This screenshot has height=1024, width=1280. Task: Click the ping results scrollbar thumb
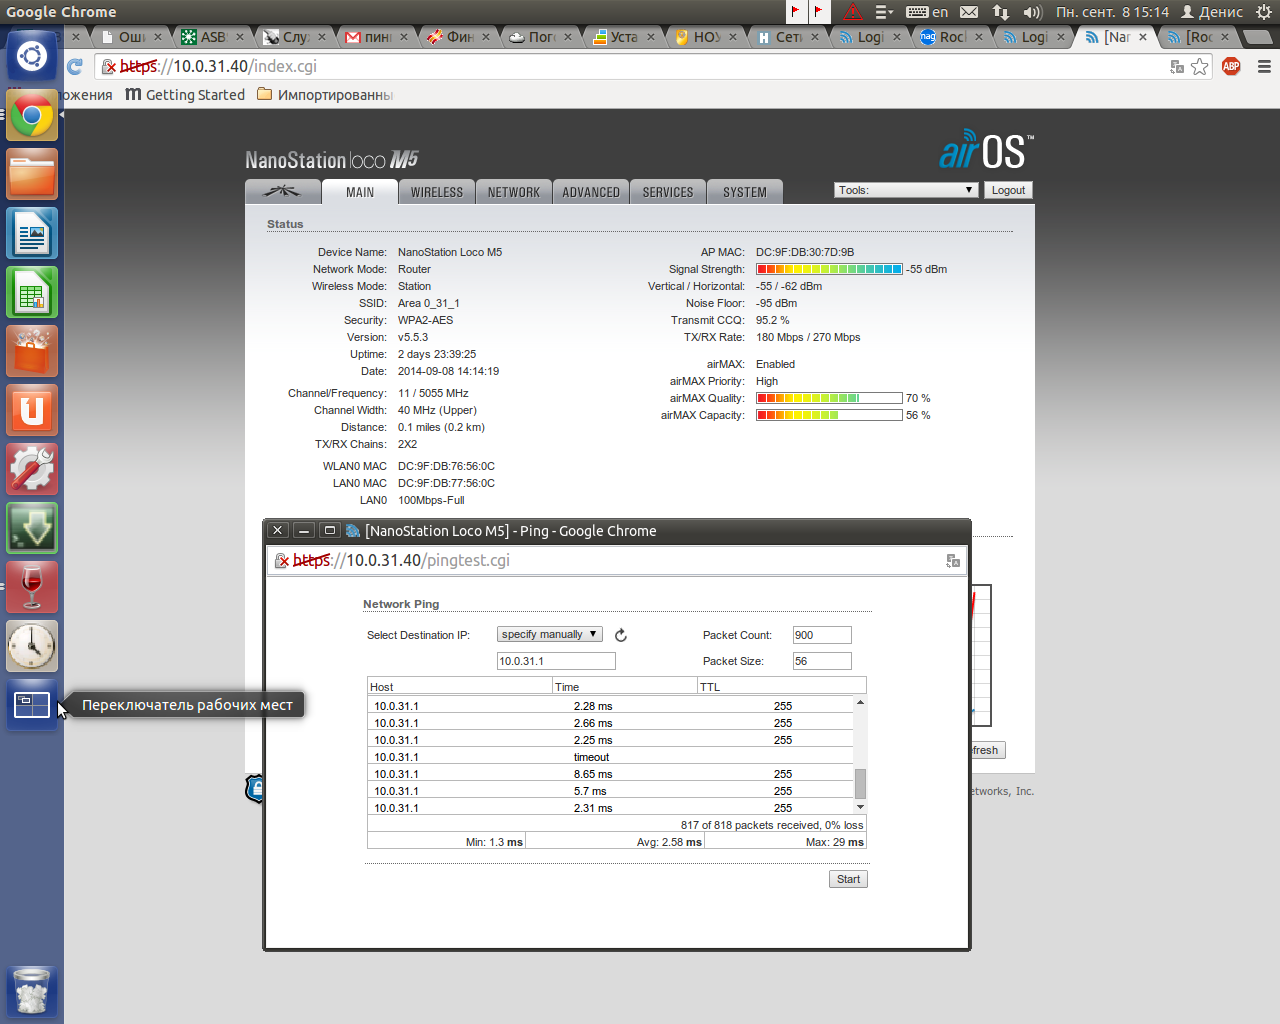tap(860, 783)
